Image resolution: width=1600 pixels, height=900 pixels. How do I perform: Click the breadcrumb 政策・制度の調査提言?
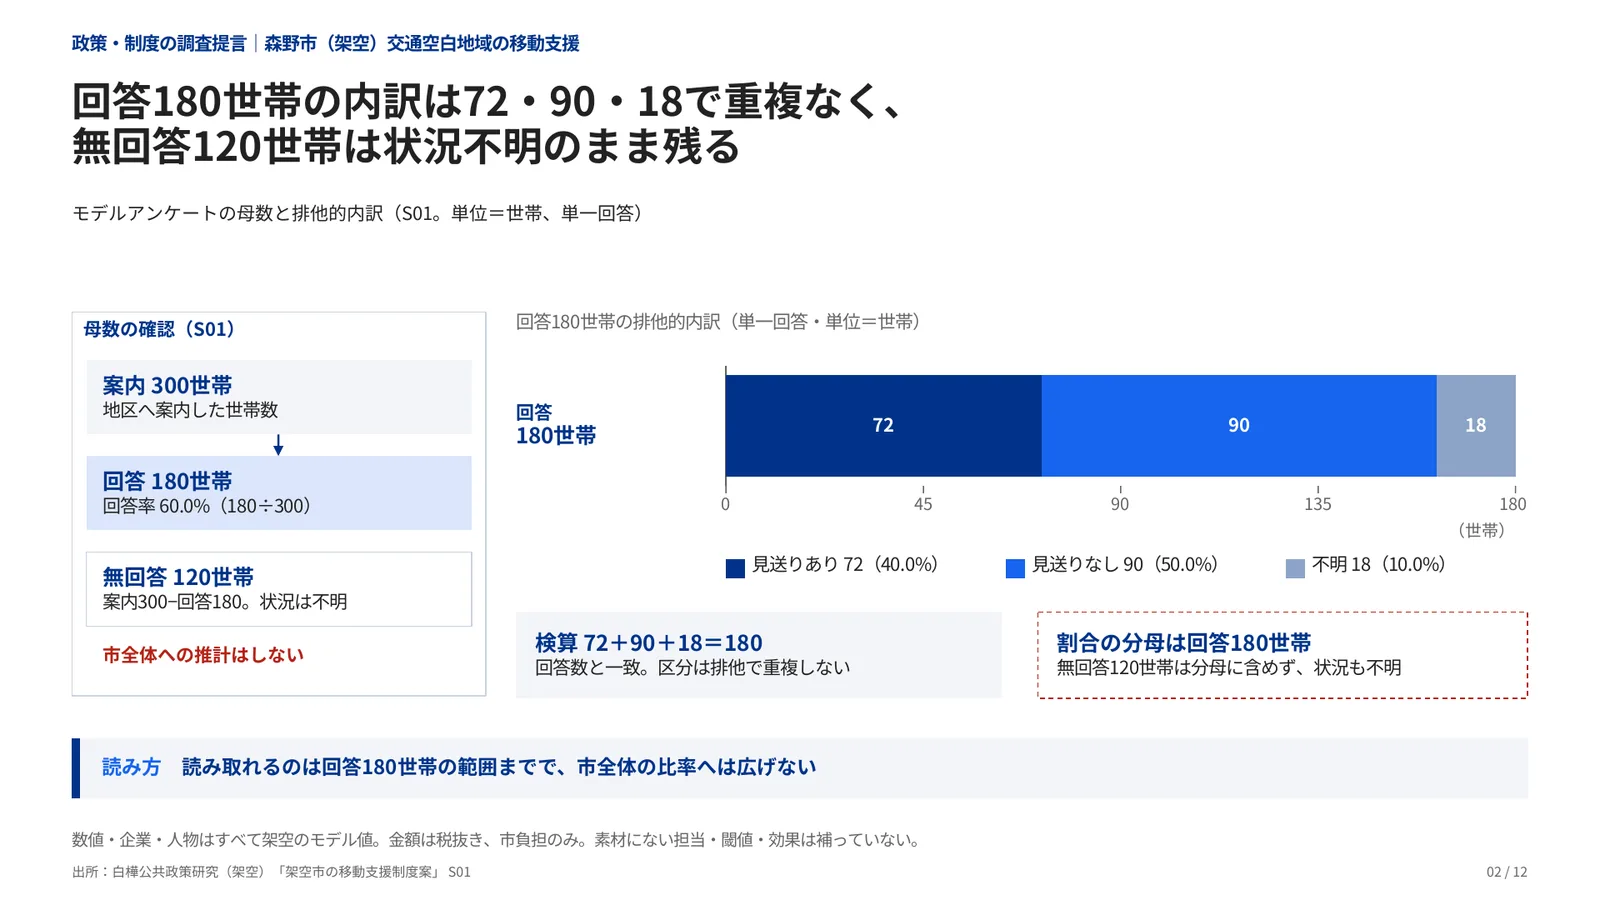pos(159,43)
